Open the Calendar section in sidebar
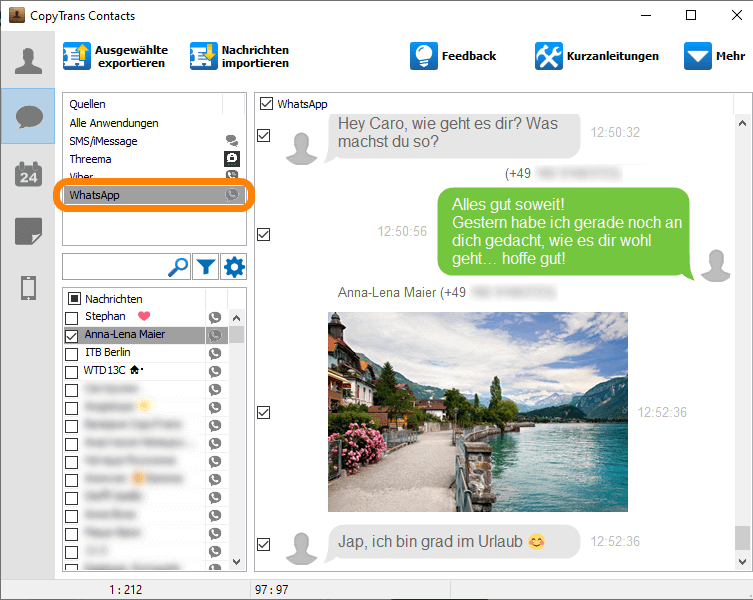Screen dimensions: 753x600 point(28,174)
